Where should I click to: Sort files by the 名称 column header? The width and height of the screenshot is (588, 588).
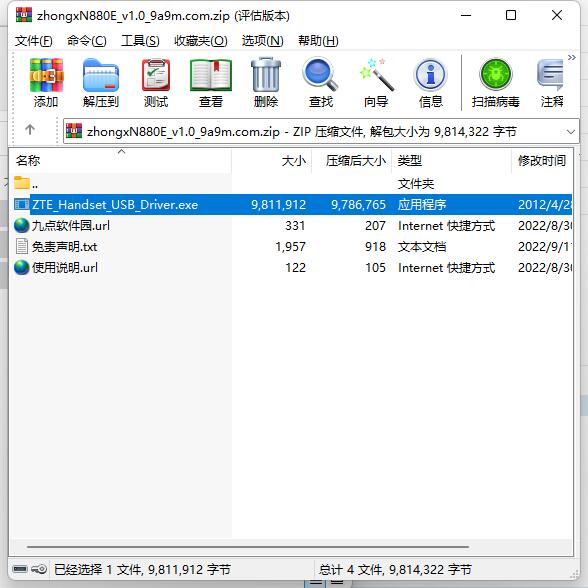click(120, 160)
